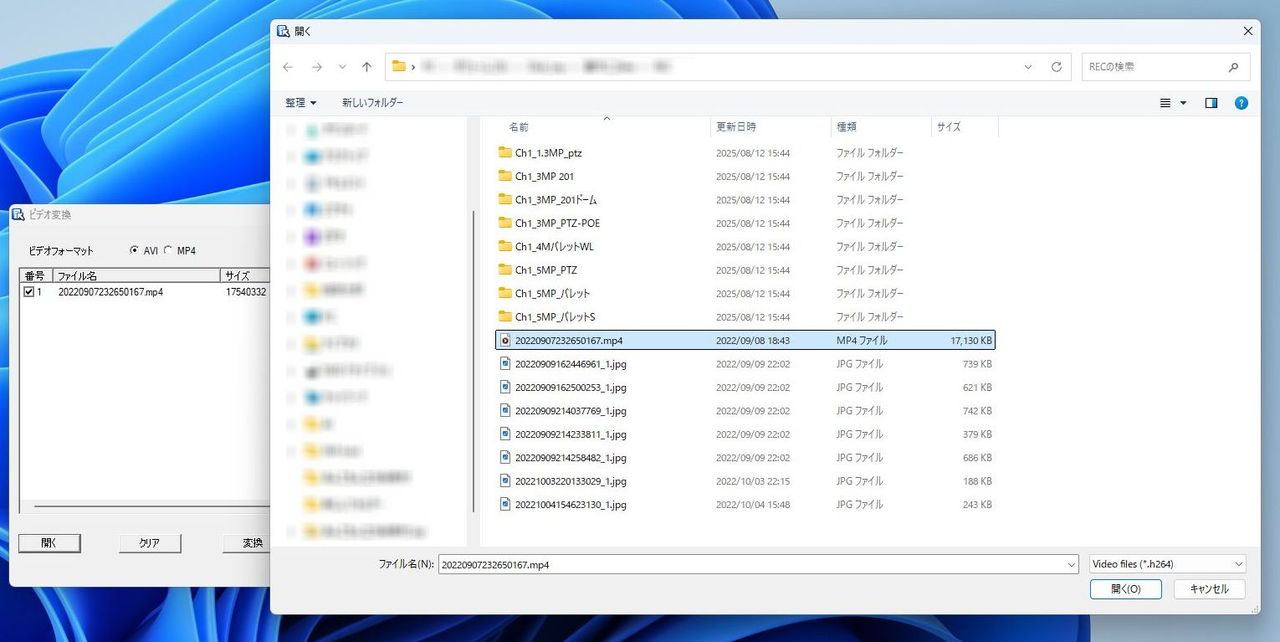The width and height of the screenshot is (1280, 642).
Task: Click the キャンセル button
Action: (x=1208, y=589)
